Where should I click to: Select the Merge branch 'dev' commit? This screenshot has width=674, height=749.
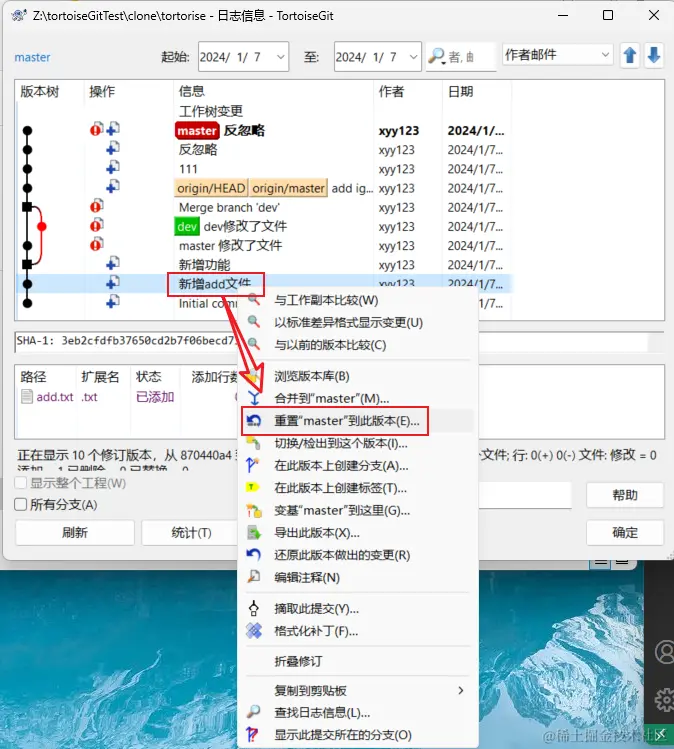click(263, 207)
